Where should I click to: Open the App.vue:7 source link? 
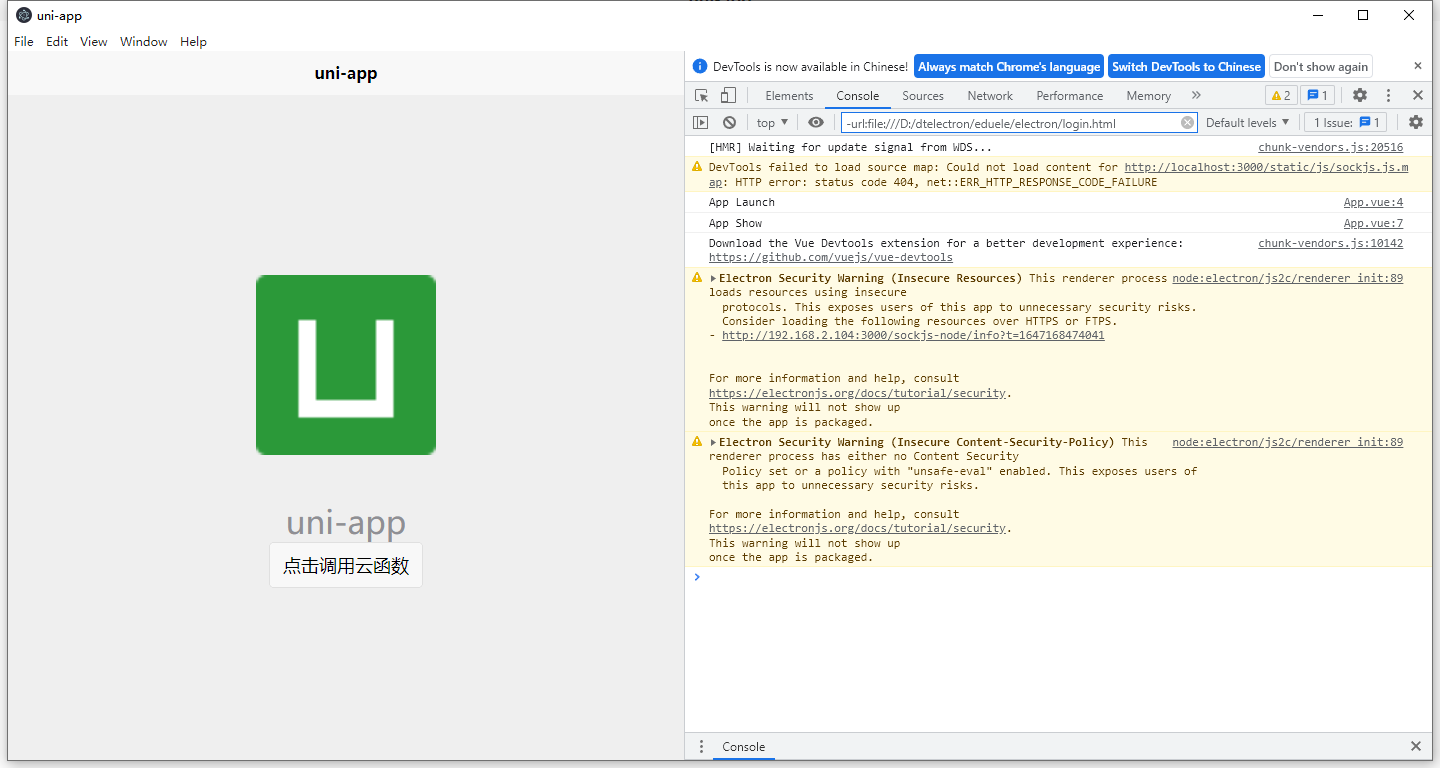[x=1373, y=223]
